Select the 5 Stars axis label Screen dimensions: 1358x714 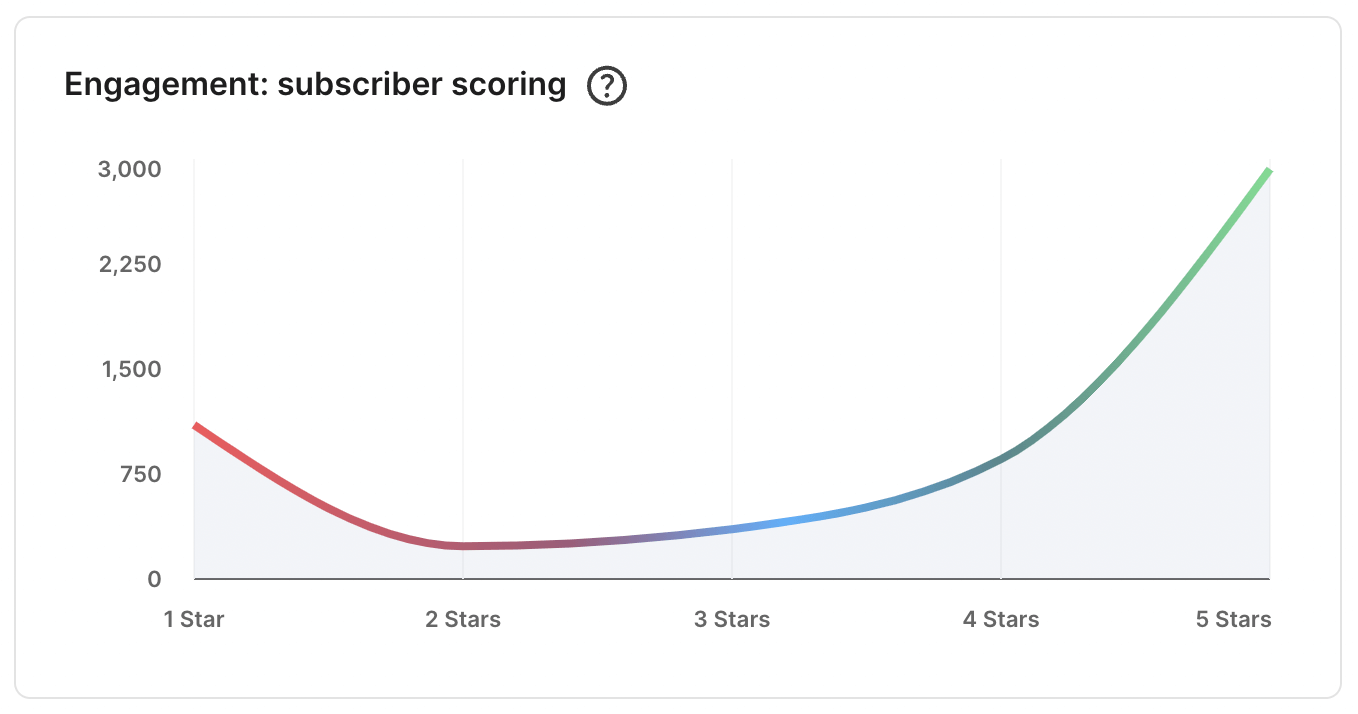pyautogui.click(x=1234, y=620)
